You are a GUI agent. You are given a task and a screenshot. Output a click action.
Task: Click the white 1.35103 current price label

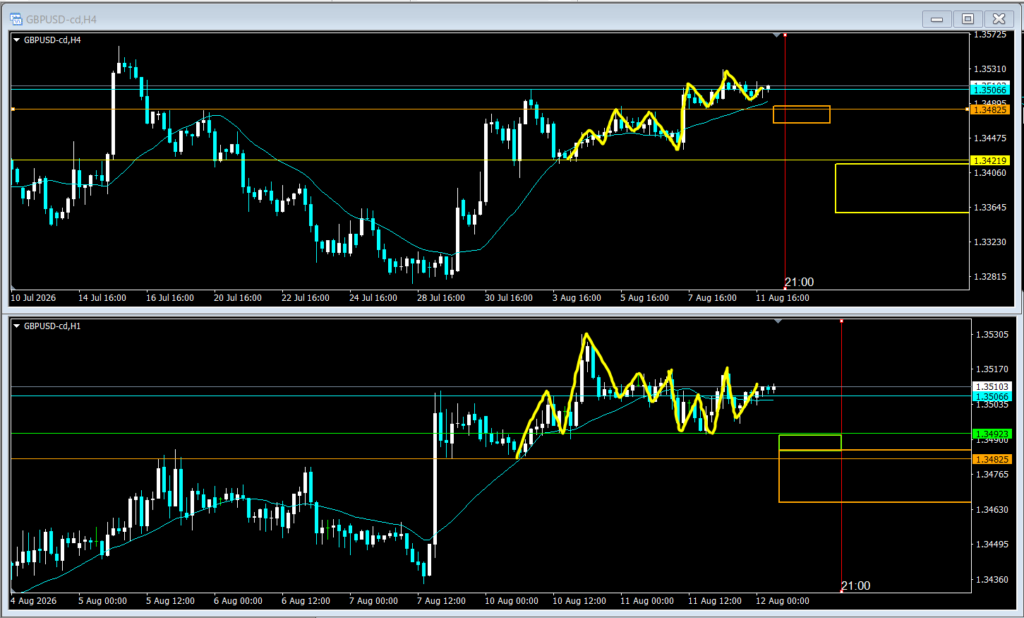(992, 387)
